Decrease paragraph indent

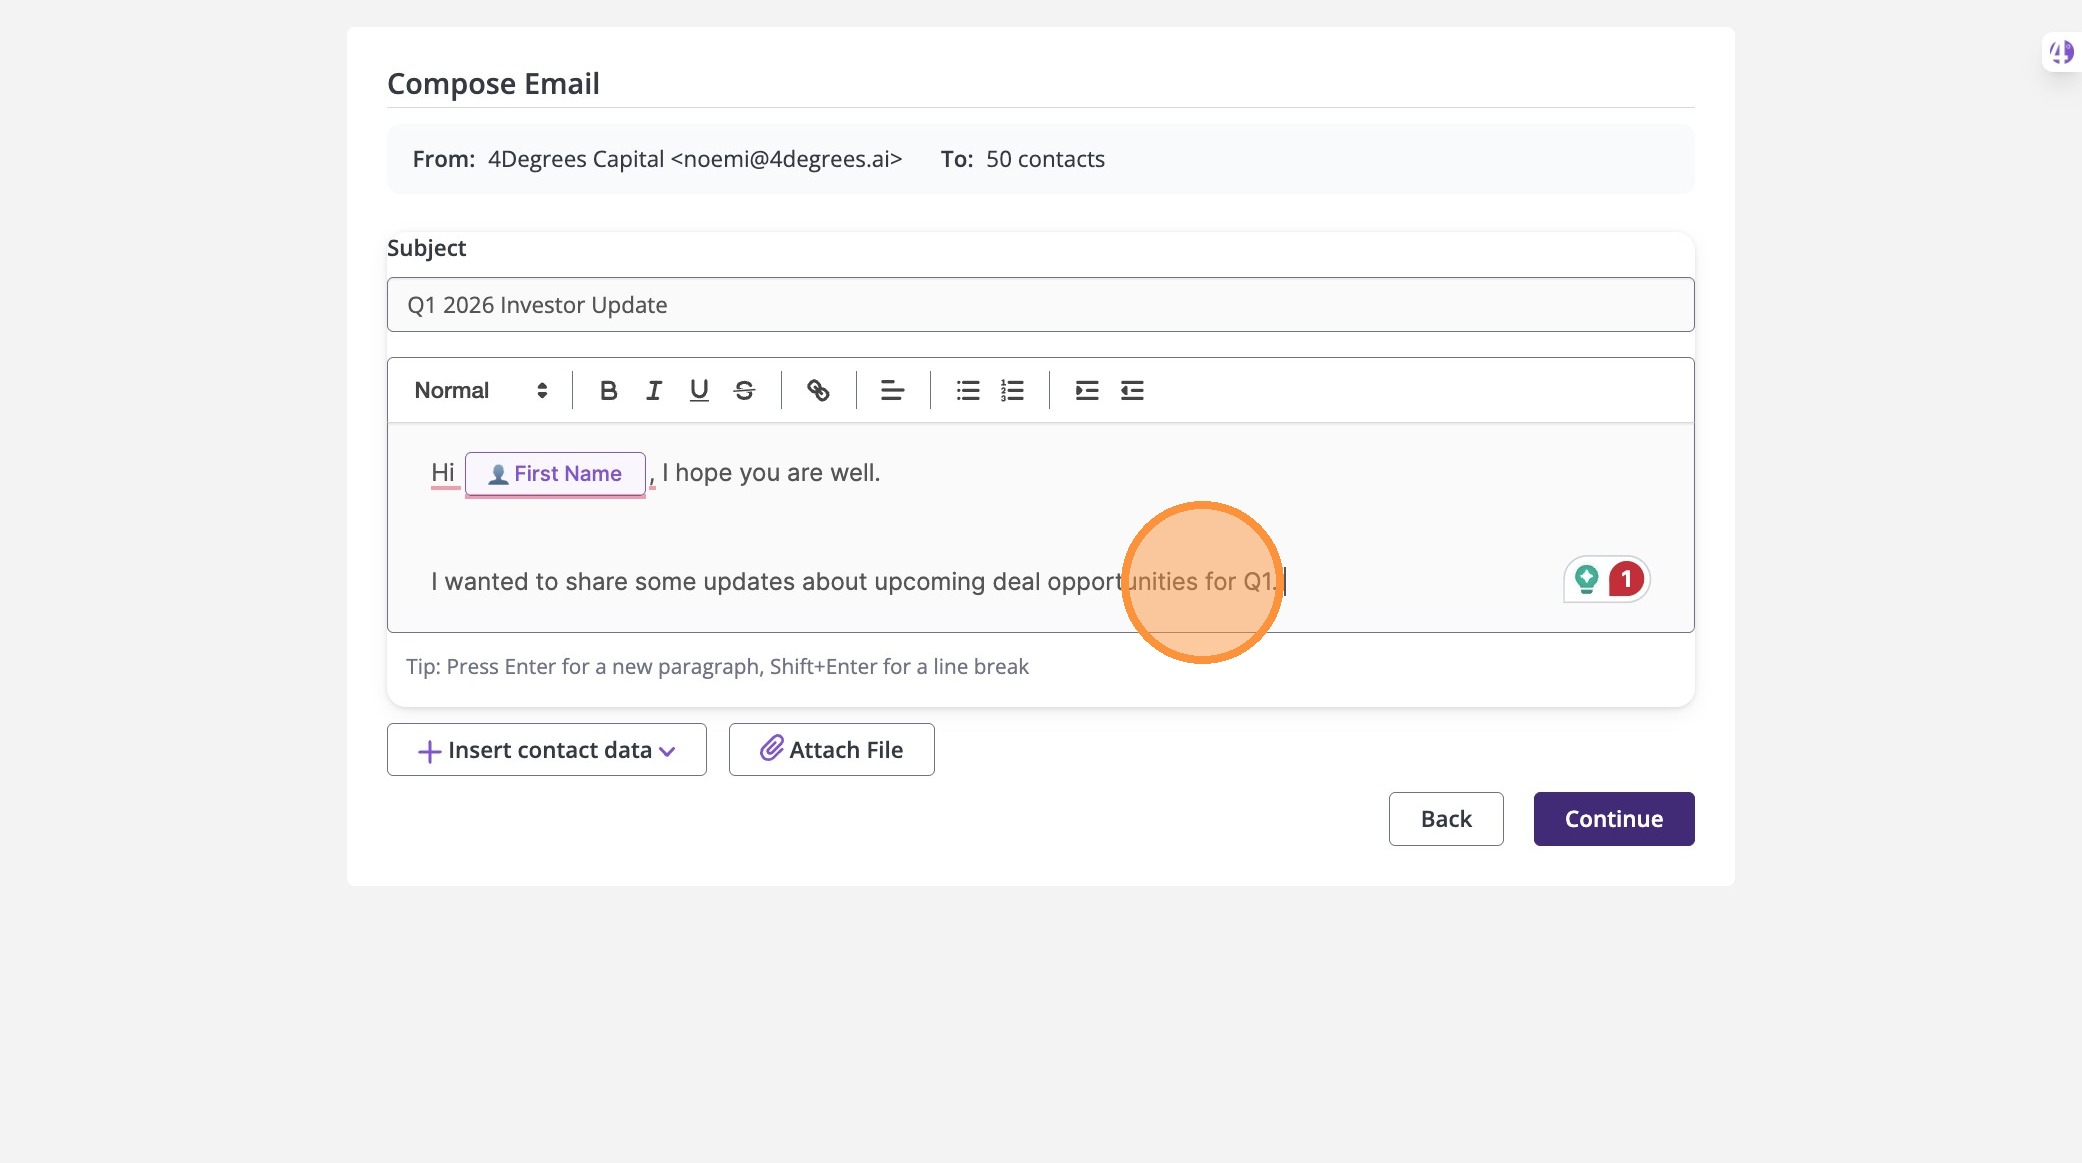pos(1132,391)
